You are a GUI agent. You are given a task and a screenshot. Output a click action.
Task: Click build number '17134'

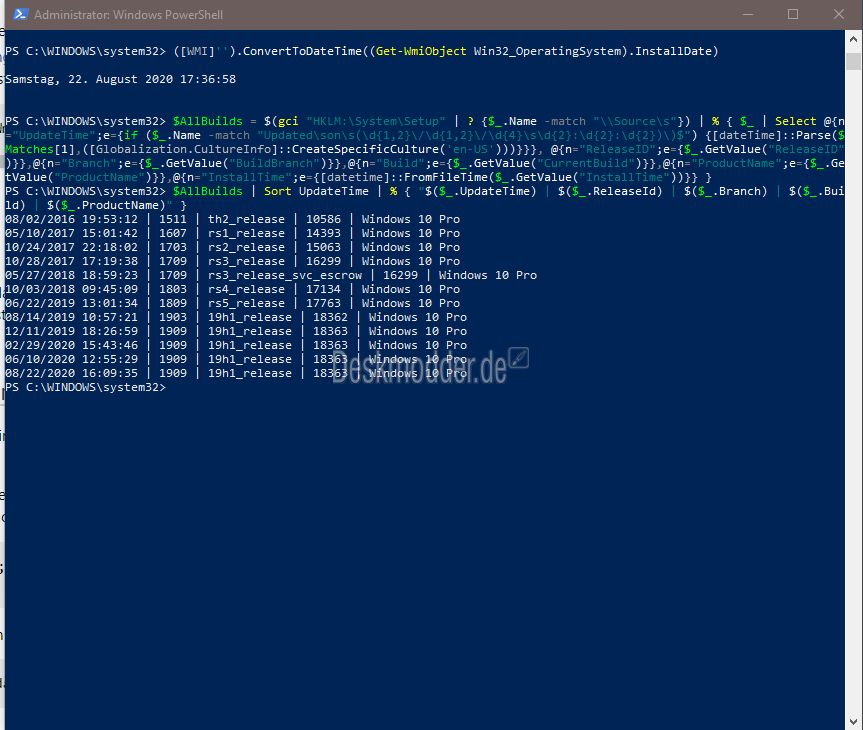point(323,290)
